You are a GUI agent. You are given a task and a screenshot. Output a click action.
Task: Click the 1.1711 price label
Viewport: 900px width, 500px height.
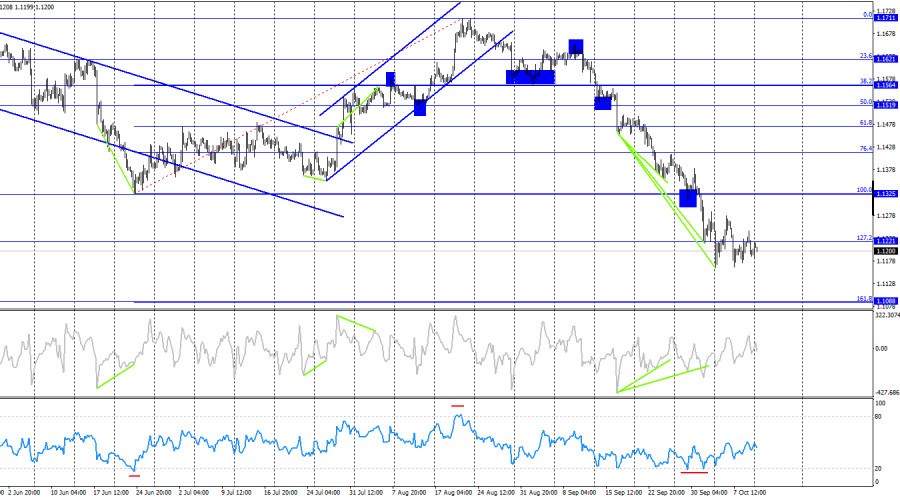coord(886,18)
